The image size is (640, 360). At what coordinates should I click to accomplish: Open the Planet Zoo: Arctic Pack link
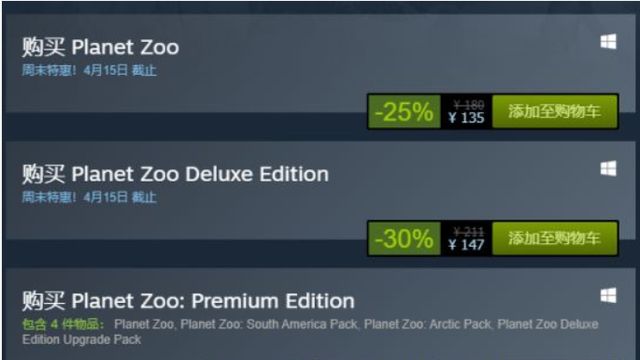coord(428,324)
